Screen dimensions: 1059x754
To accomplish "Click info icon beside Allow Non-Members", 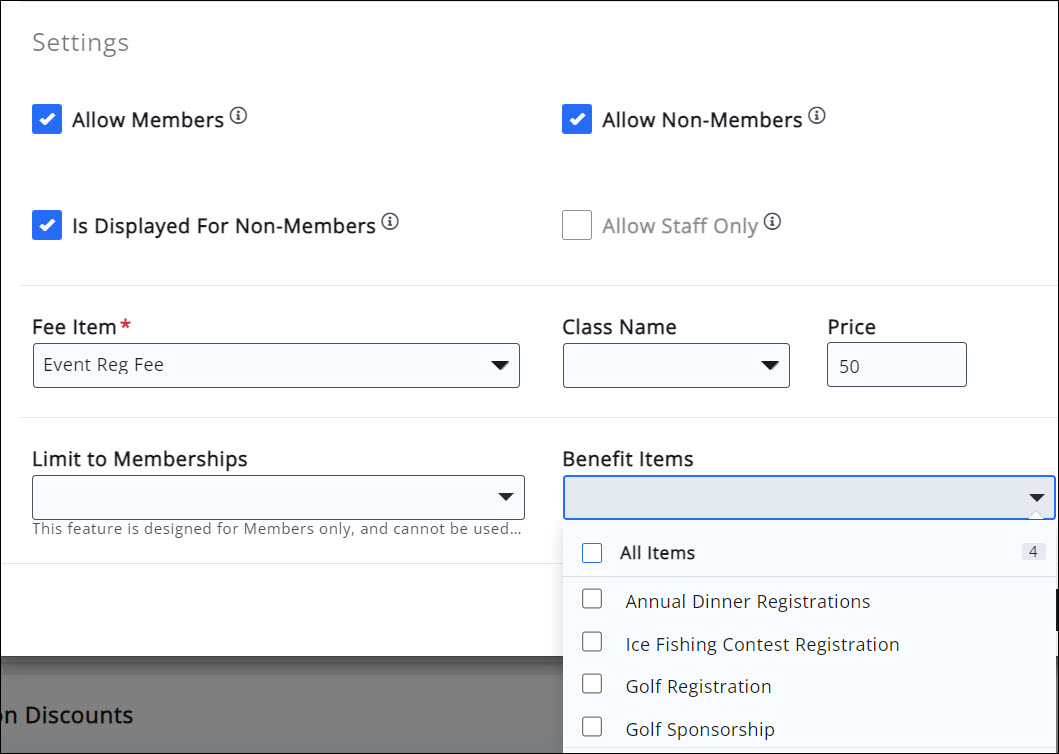I will [817, 116].
